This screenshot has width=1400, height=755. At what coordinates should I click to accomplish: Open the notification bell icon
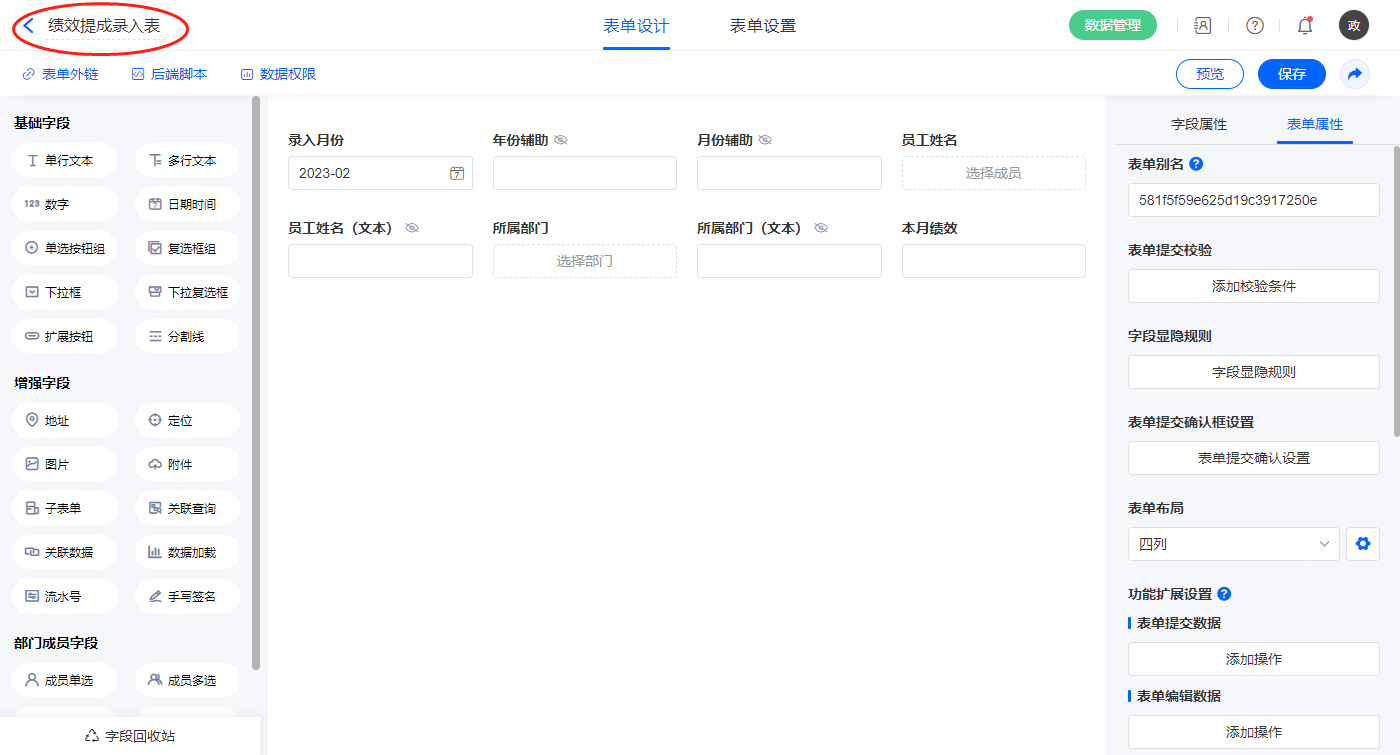click(x=1304, y=26)
